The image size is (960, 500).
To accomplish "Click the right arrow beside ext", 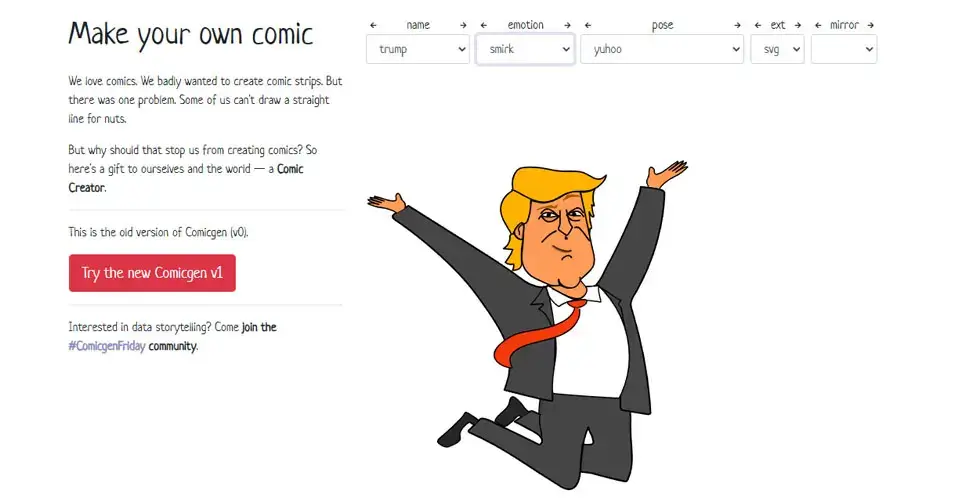I will tap(798, 25).
